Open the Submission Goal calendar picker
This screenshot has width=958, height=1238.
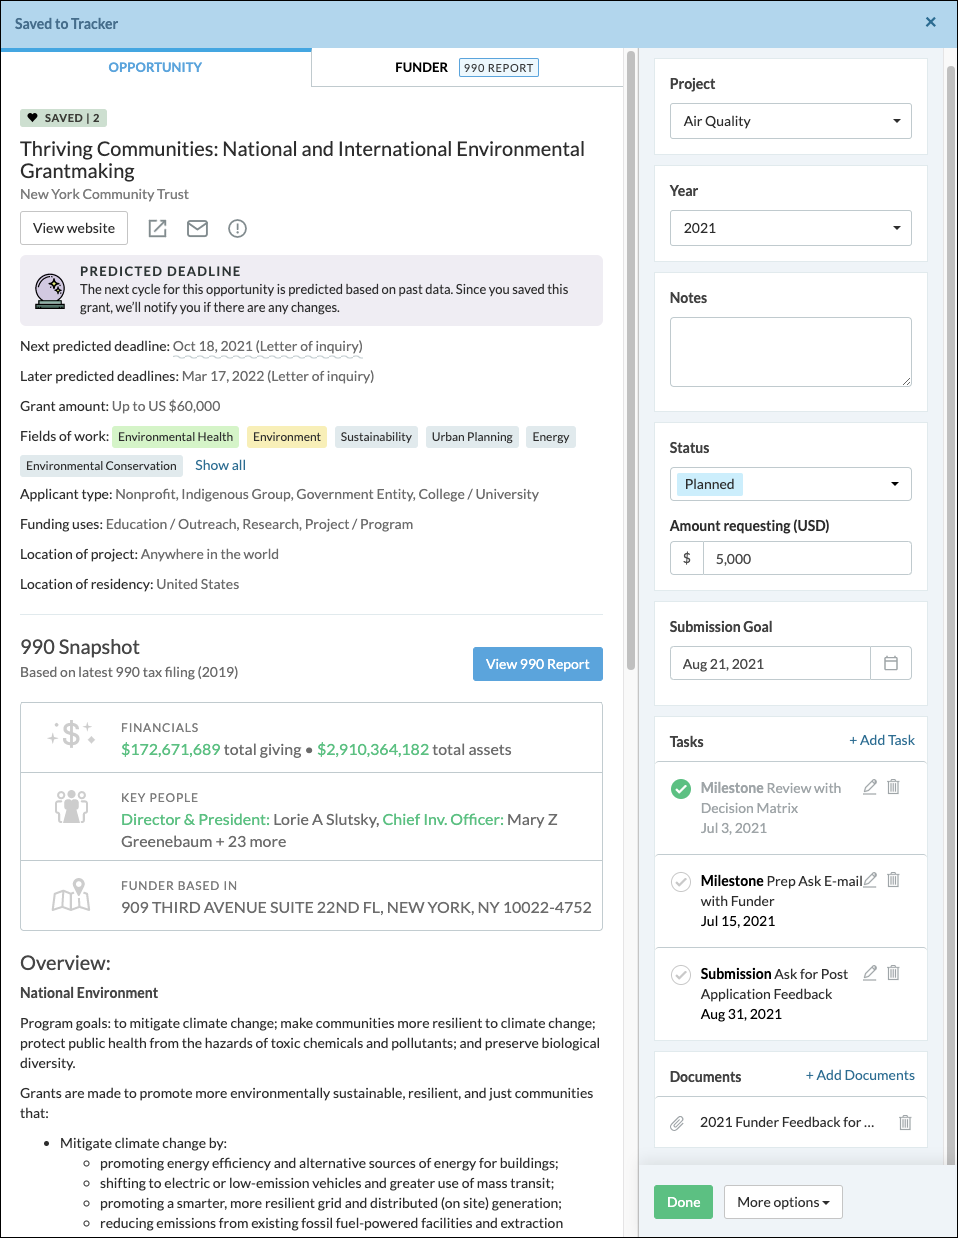[x=890, y=663]
